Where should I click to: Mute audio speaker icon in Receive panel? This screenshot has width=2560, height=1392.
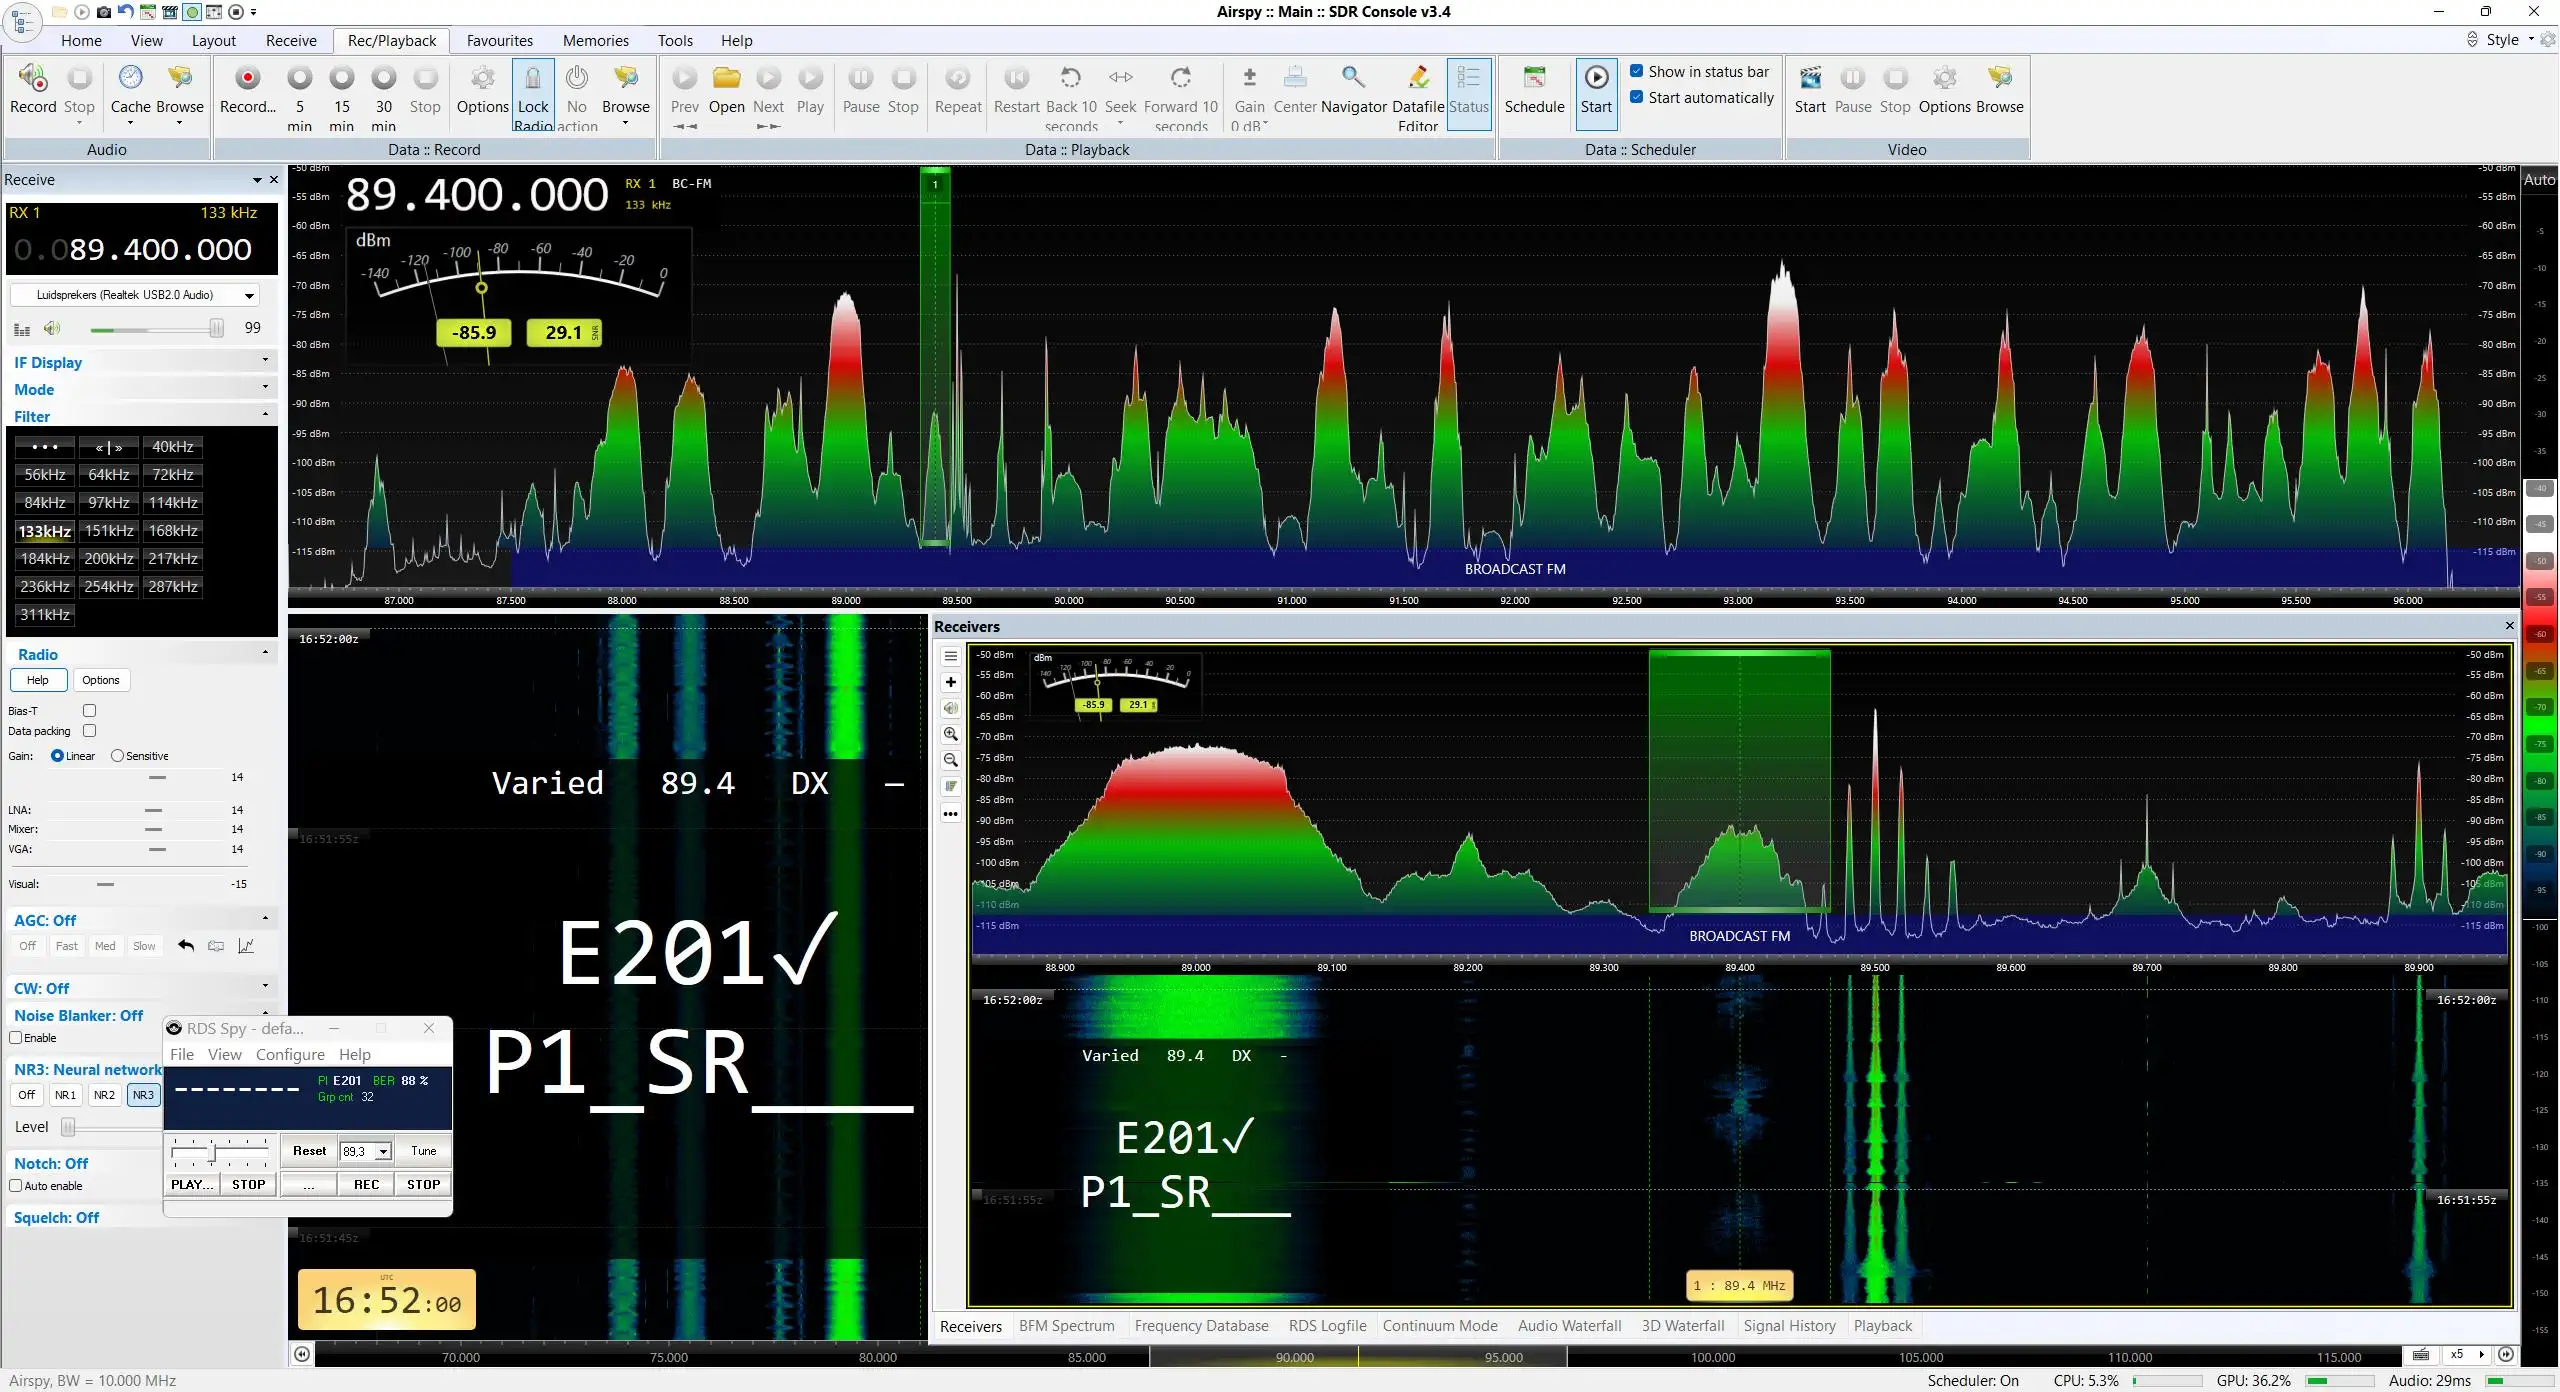(52, 328)
